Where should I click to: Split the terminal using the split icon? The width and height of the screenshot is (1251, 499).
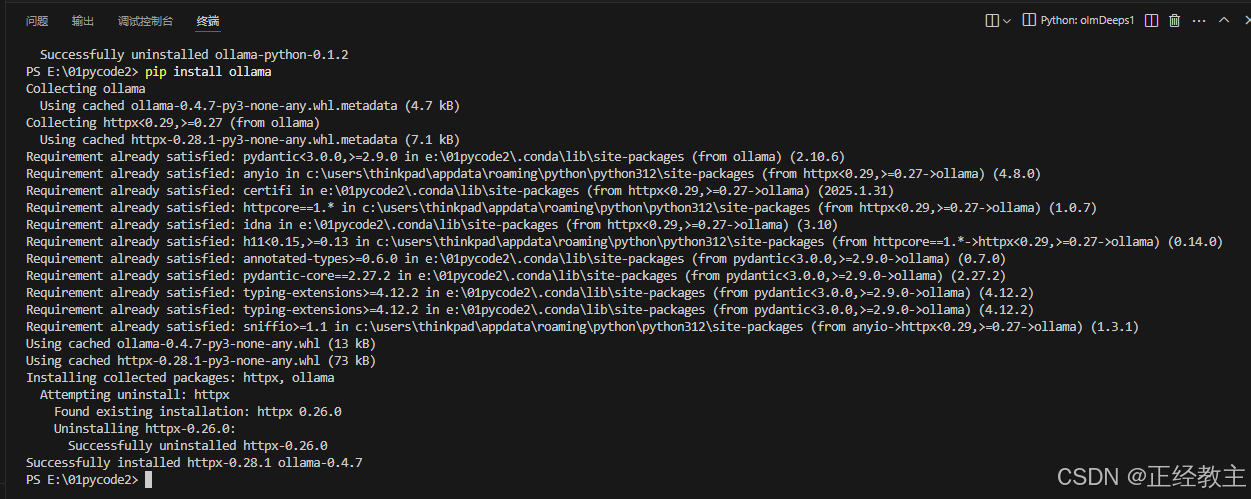[x=1152, y=20]
